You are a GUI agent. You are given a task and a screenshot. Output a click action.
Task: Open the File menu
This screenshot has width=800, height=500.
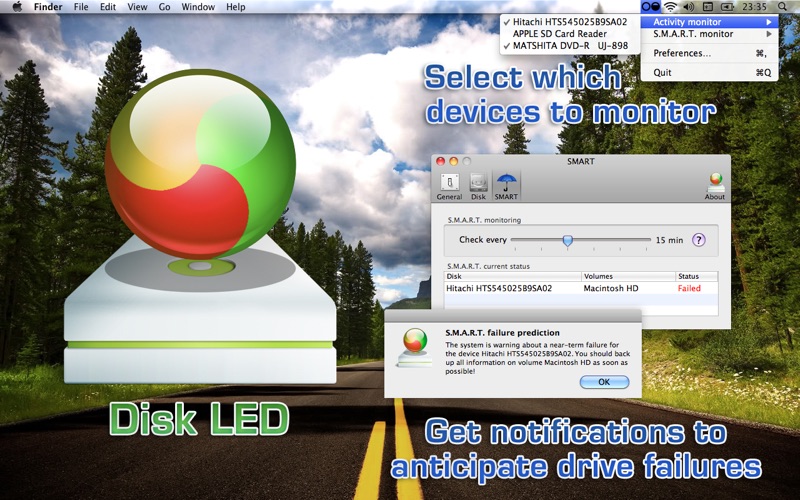point(81,7)
